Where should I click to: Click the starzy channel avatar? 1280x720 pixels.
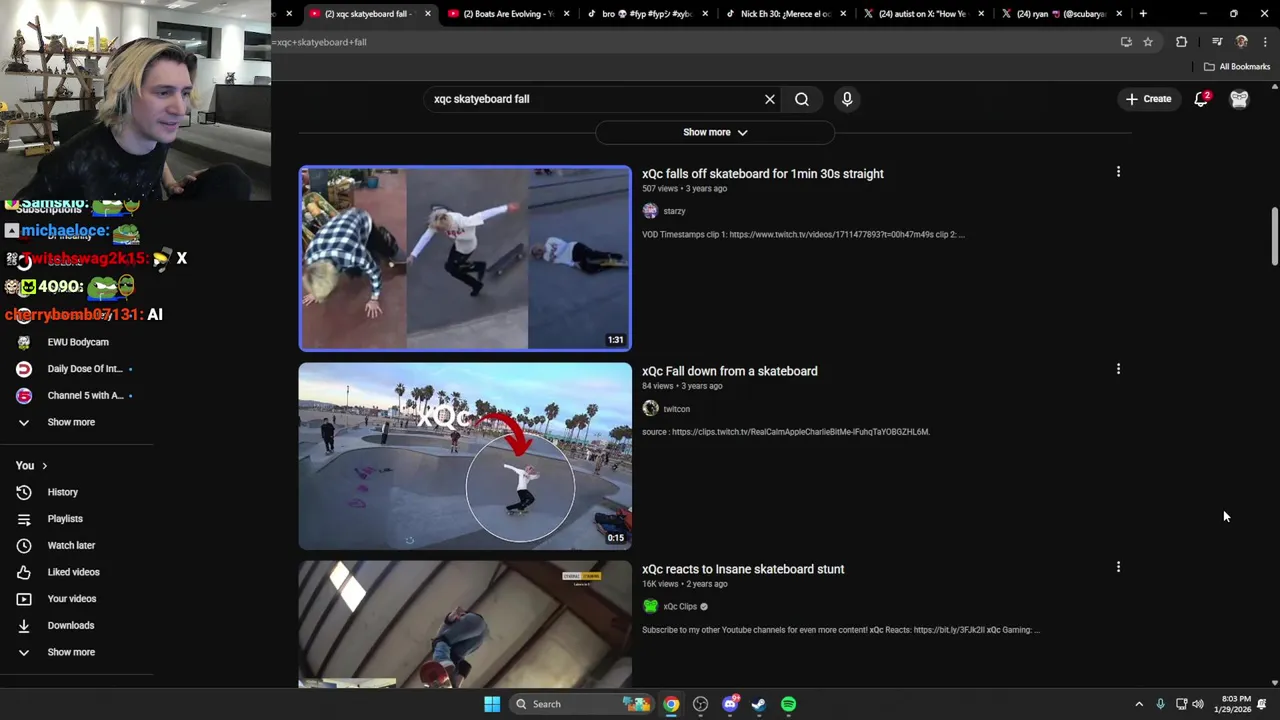tap(650, 211)
